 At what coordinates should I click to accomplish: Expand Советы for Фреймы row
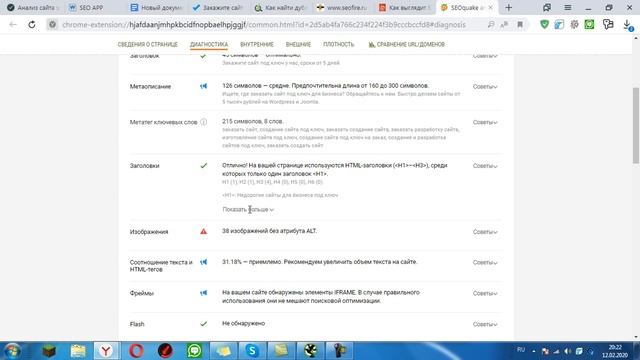pyautogui.click(x=485, y=293)
